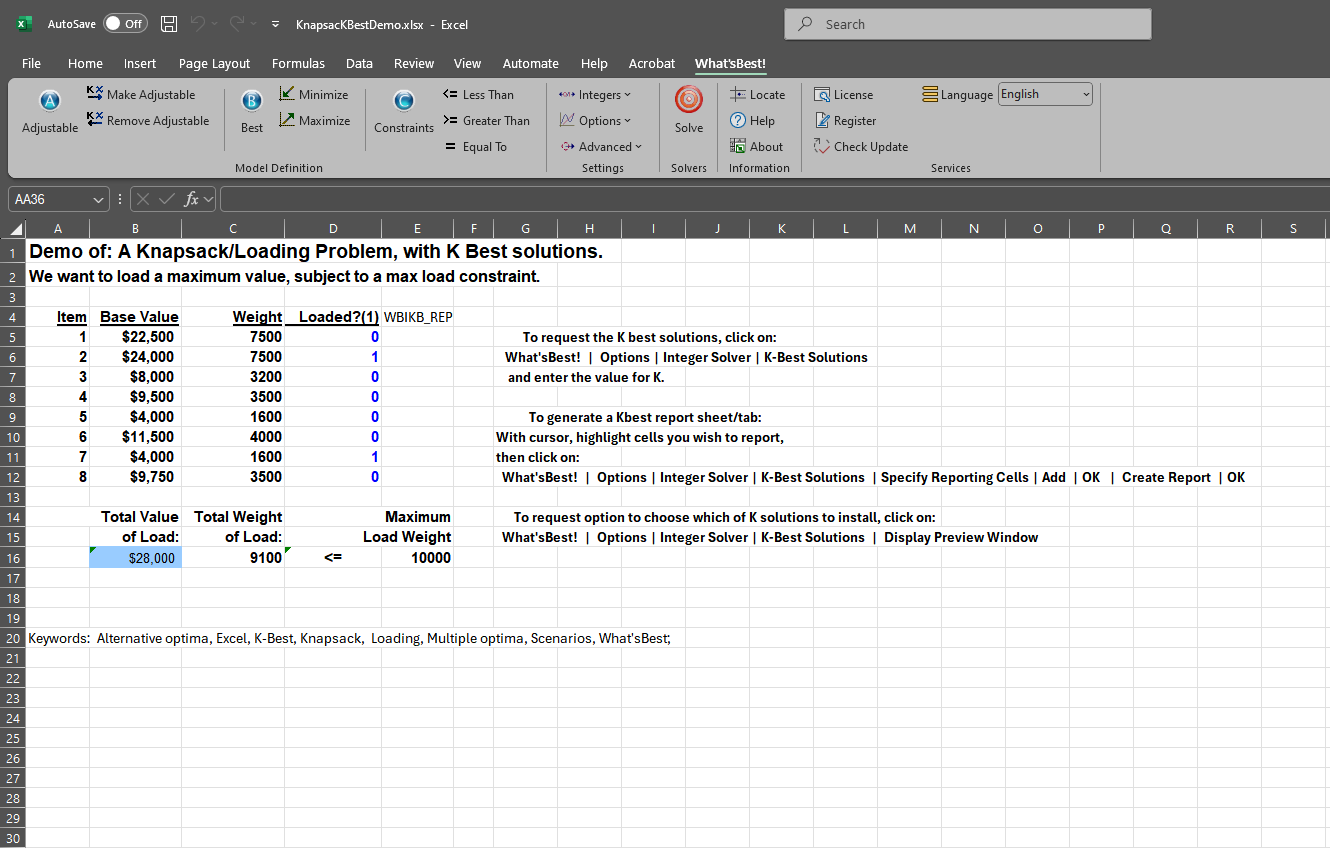Image resolution: width=1330 pixels, height=848 pixels.
Task: Click Remove Adjustable in ribbon
Action: click(x=148, y=120)
